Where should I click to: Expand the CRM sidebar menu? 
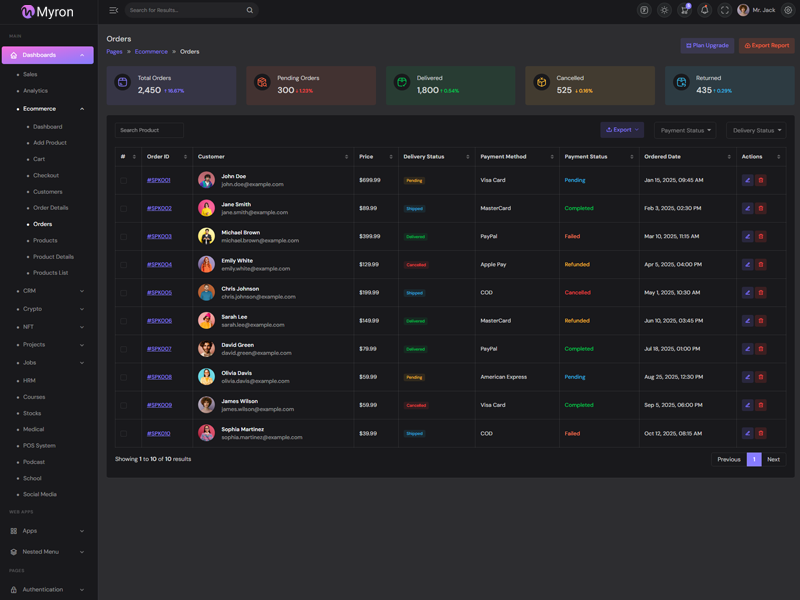[50, 291]
